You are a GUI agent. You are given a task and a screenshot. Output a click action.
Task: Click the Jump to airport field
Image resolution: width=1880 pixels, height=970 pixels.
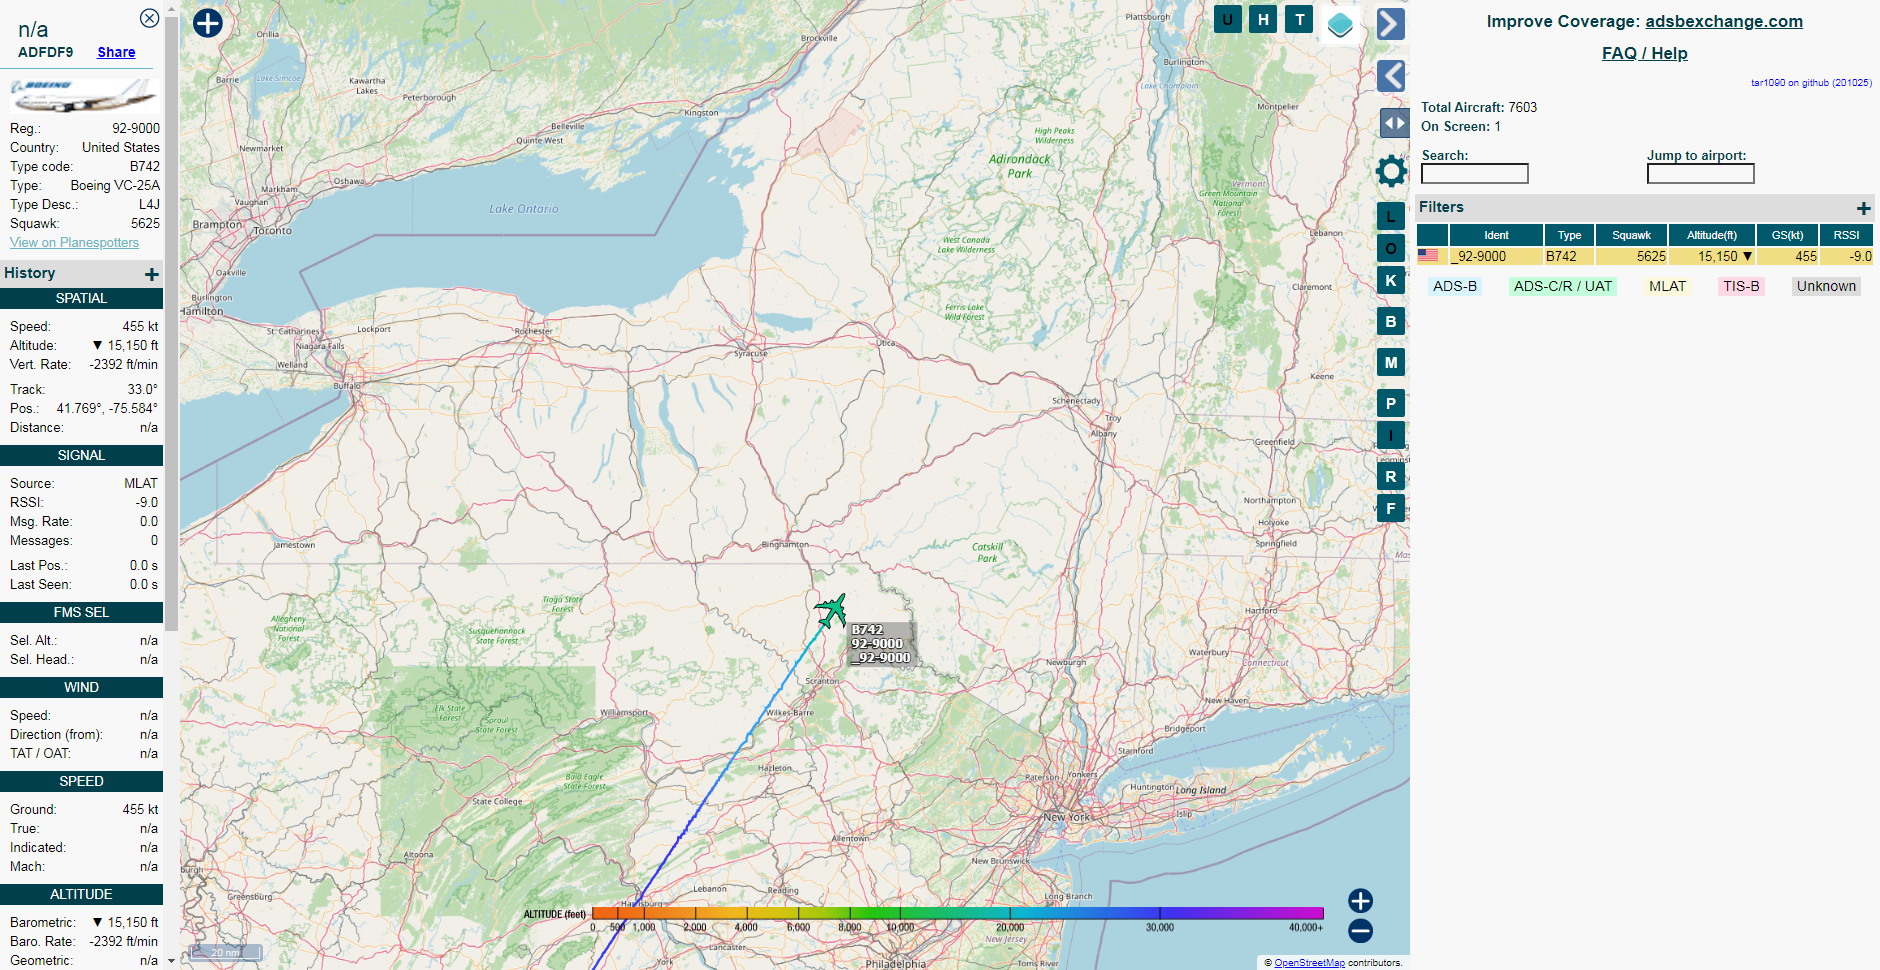[x=1700, y=173]
